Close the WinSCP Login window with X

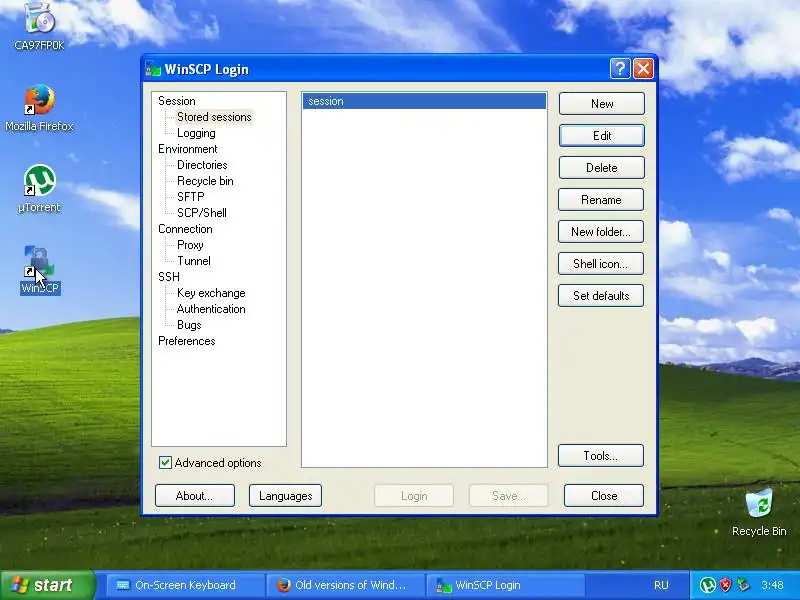643,68
